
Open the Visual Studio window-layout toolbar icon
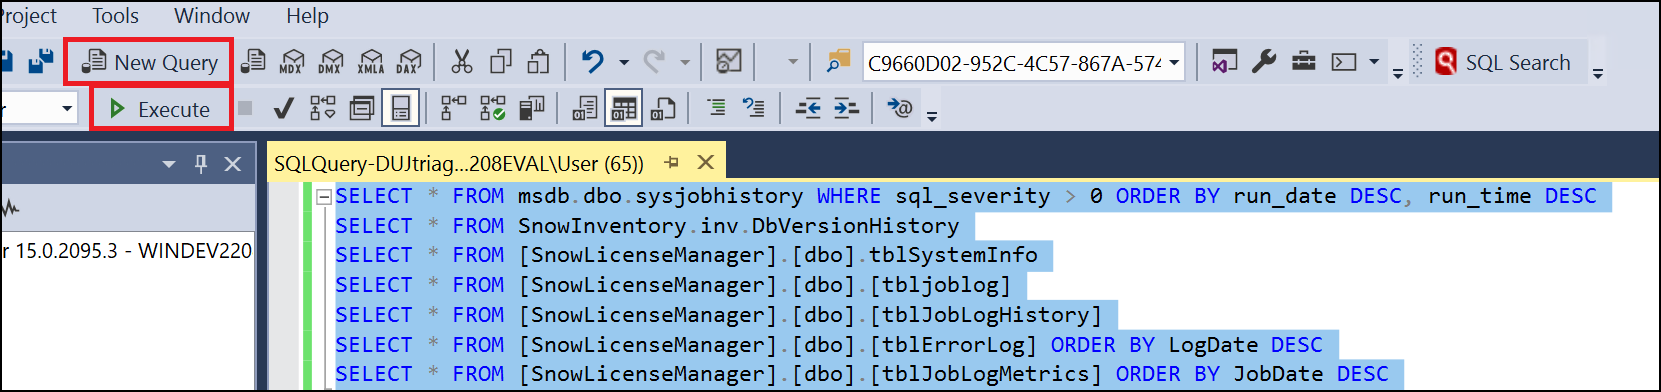tap(1225, 62)
